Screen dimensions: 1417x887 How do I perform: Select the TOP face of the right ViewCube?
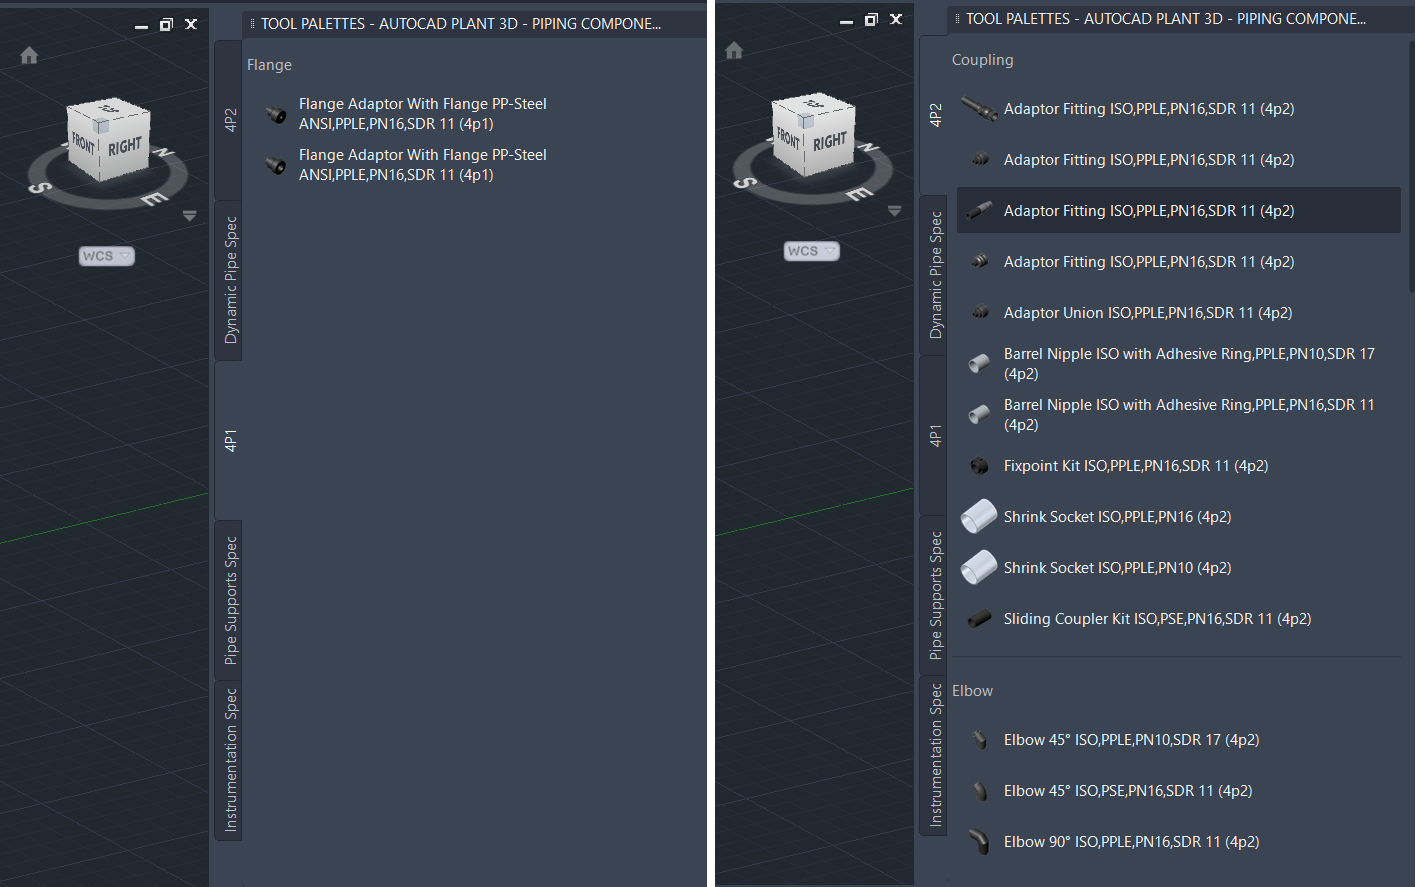814,103
